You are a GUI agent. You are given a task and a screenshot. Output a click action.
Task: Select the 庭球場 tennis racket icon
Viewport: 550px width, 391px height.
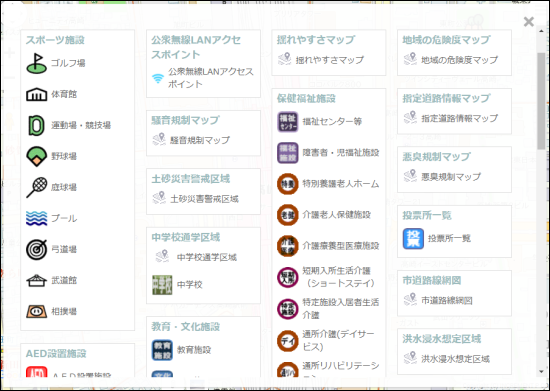pyautogui.click(x=36, y=187)
